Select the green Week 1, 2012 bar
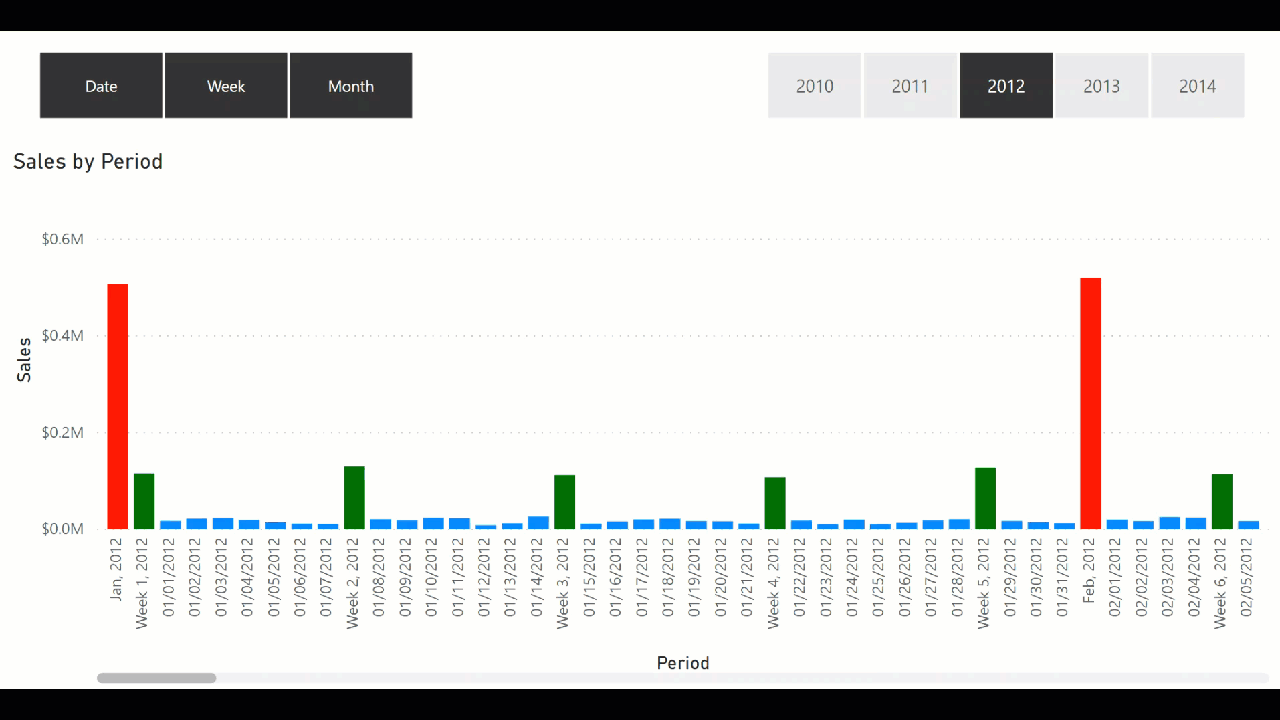1280x720 pixels. (x=144, y=501)
